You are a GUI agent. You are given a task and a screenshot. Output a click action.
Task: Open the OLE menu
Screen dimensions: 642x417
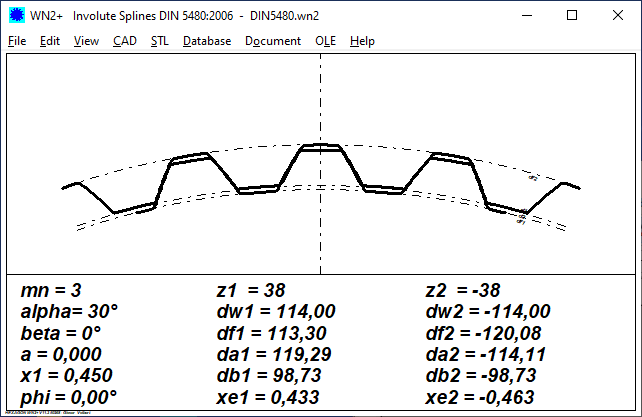326,41
